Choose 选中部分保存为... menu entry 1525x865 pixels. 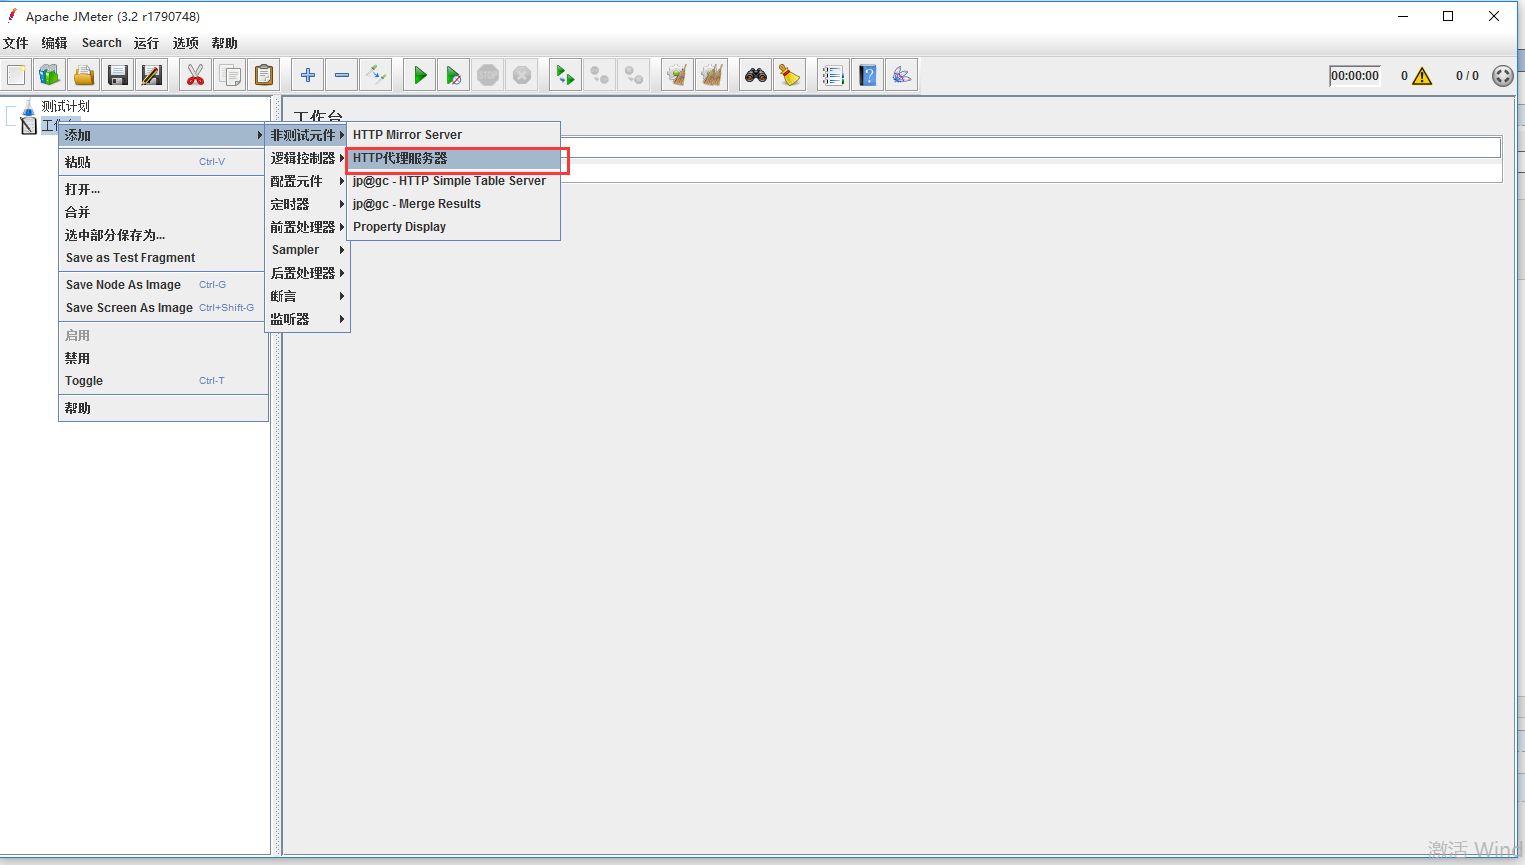pos(163,235)
